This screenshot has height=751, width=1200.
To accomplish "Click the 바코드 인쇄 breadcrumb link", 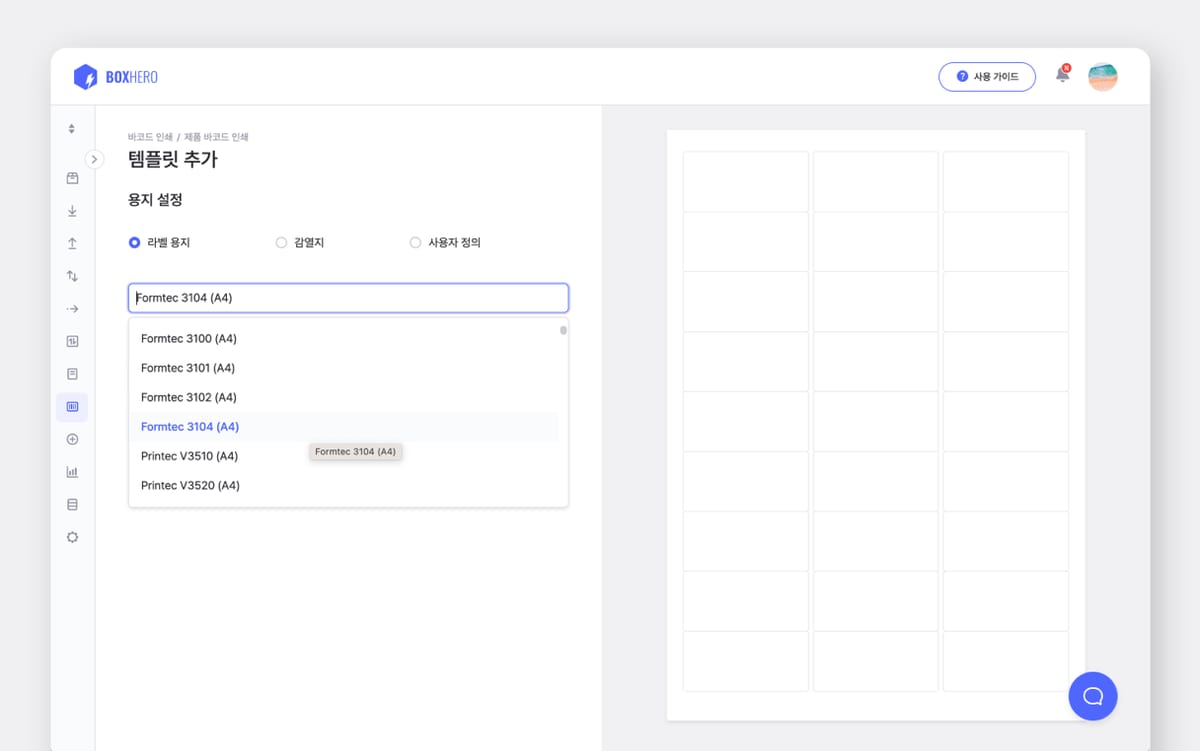I will (150, 136).
